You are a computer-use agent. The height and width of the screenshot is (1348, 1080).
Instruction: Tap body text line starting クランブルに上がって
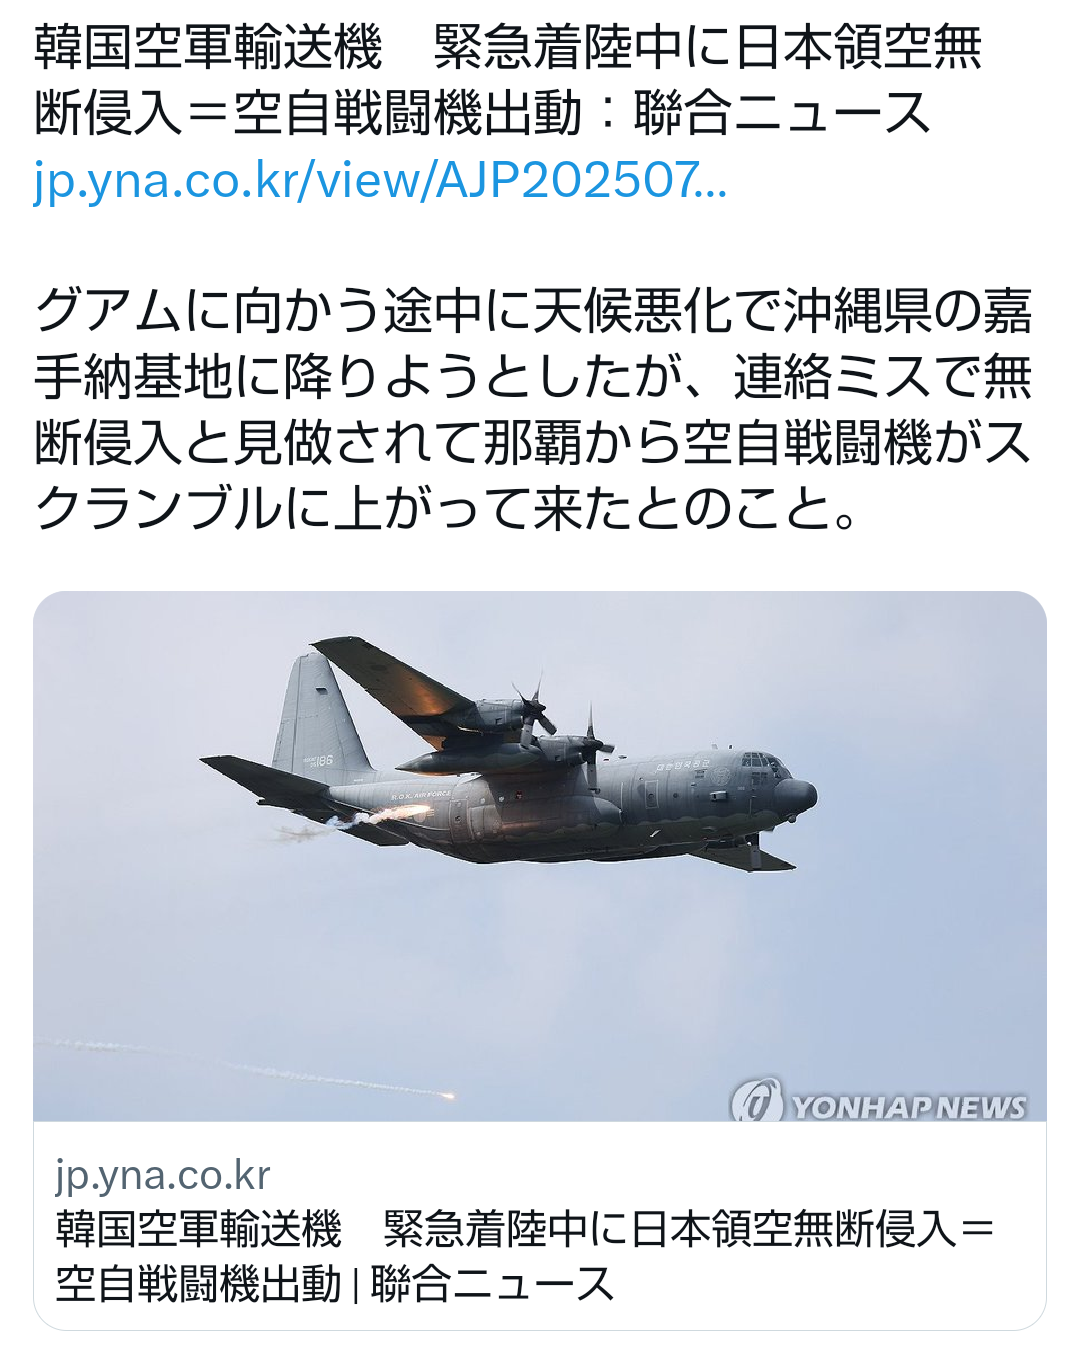coord(446,509)
